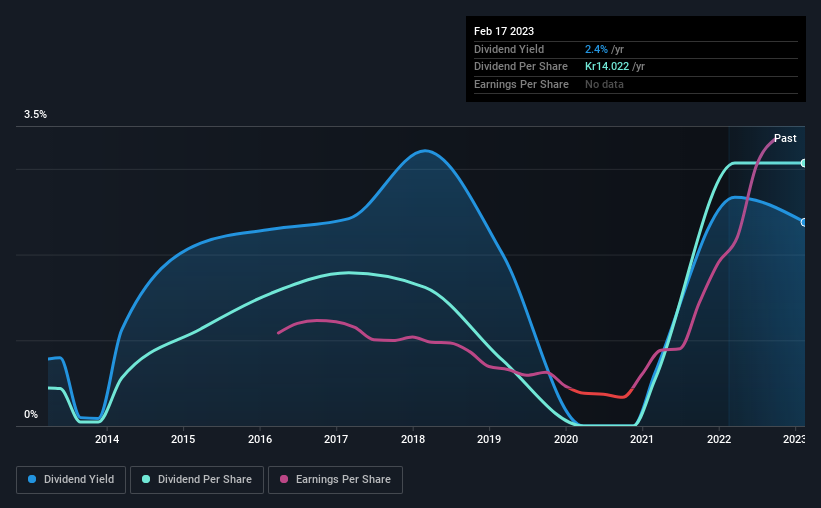
Task: Click the pink Earnings Per Share legend dot
Action: point(284,479)
